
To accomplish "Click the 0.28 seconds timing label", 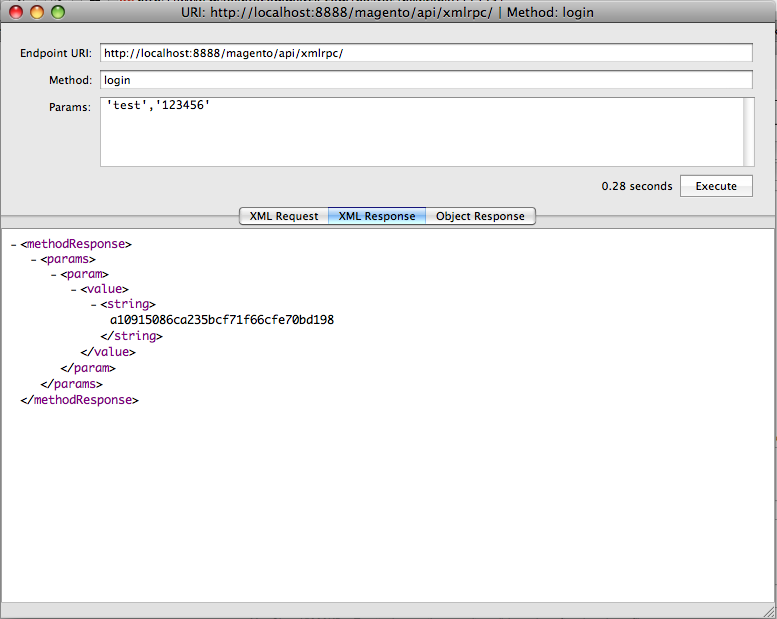I will (x=637, y=186).
